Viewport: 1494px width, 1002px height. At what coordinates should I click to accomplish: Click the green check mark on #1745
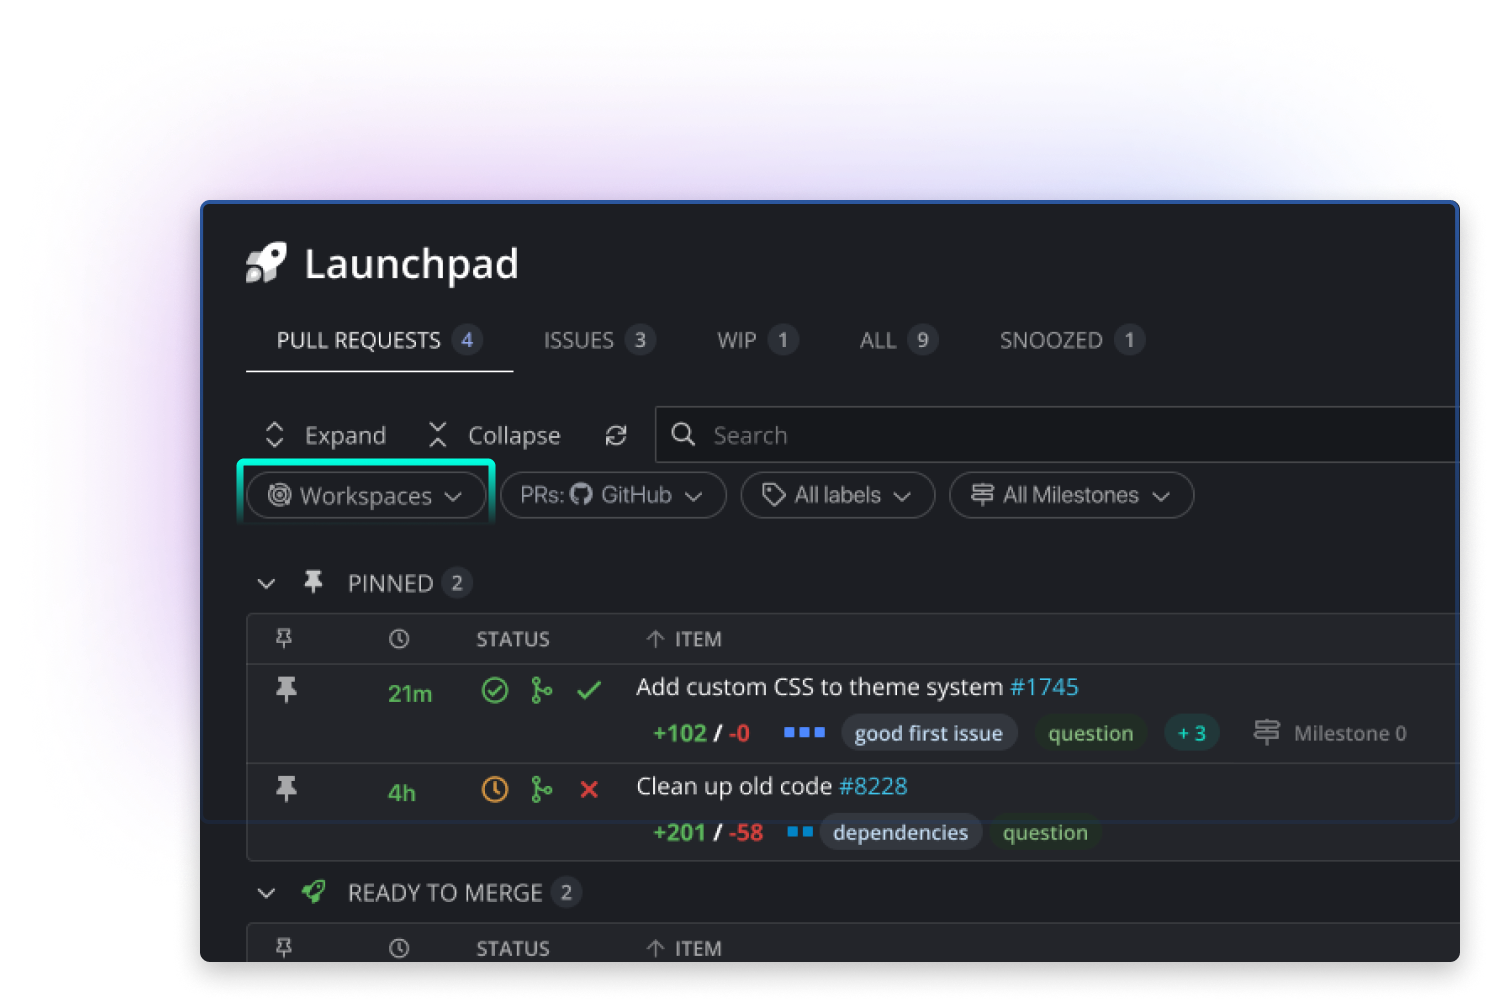point(589,689)
